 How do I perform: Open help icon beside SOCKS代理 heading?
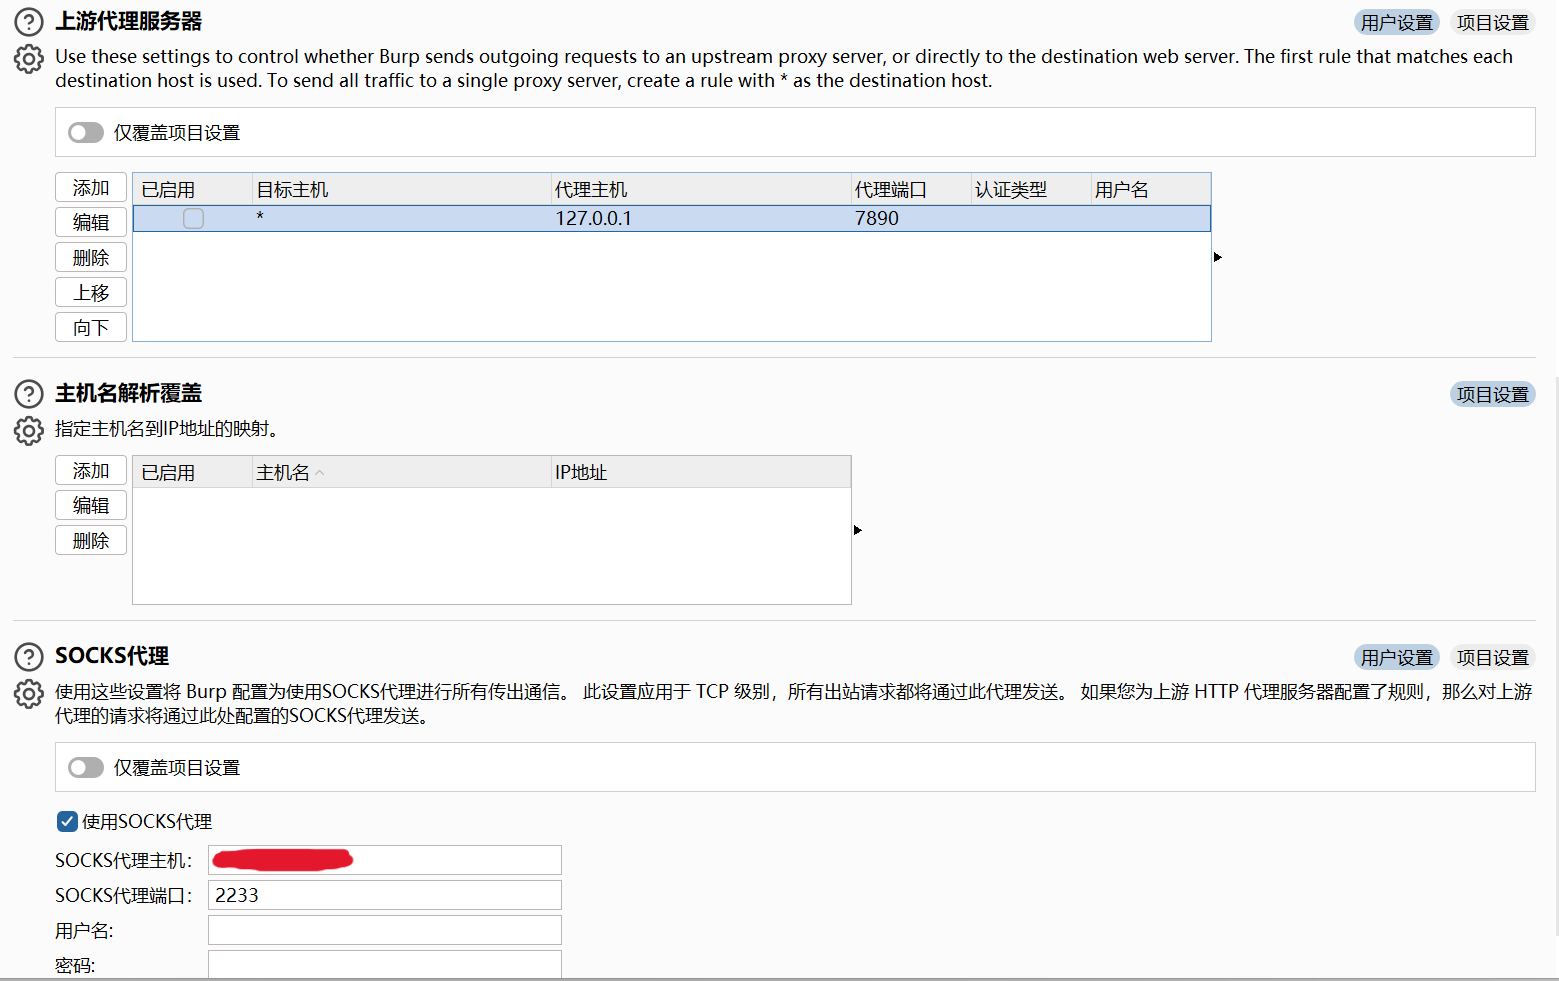[29, 657]
